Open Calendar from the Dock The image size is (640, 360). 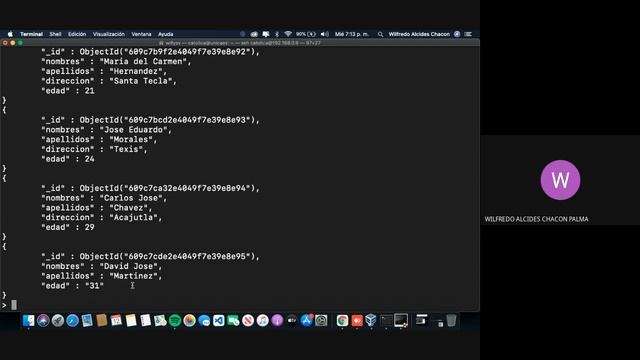pos(116,320)
